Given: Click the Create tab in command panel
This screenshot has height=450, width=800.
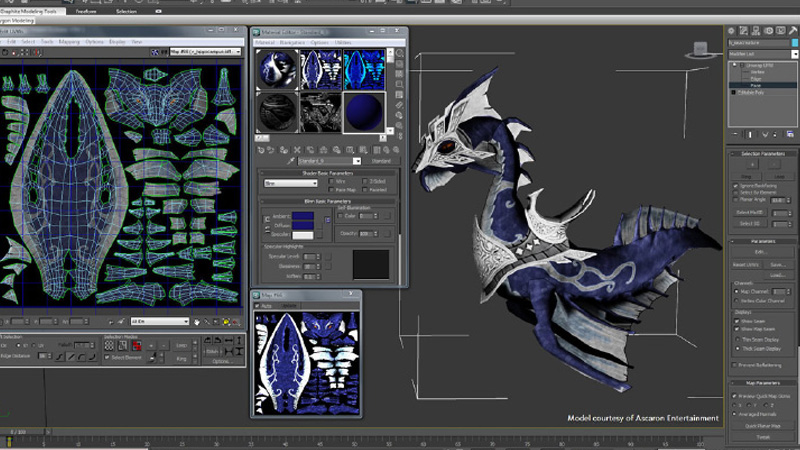Looking at the screenshot, I should point(732,31).
